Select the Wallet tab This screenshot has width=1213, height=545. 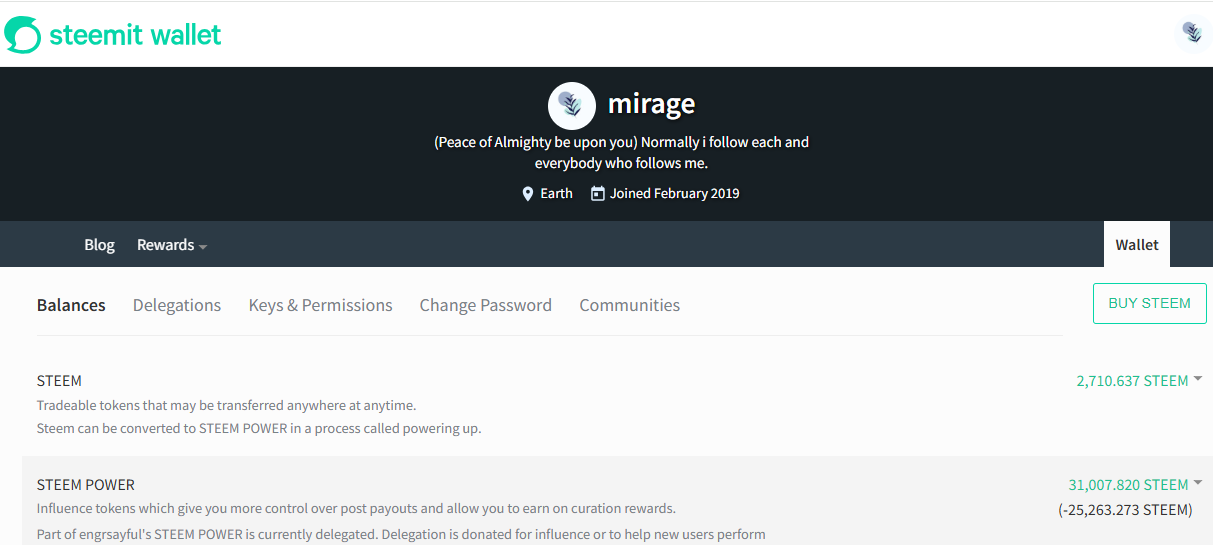(1137, 245)
